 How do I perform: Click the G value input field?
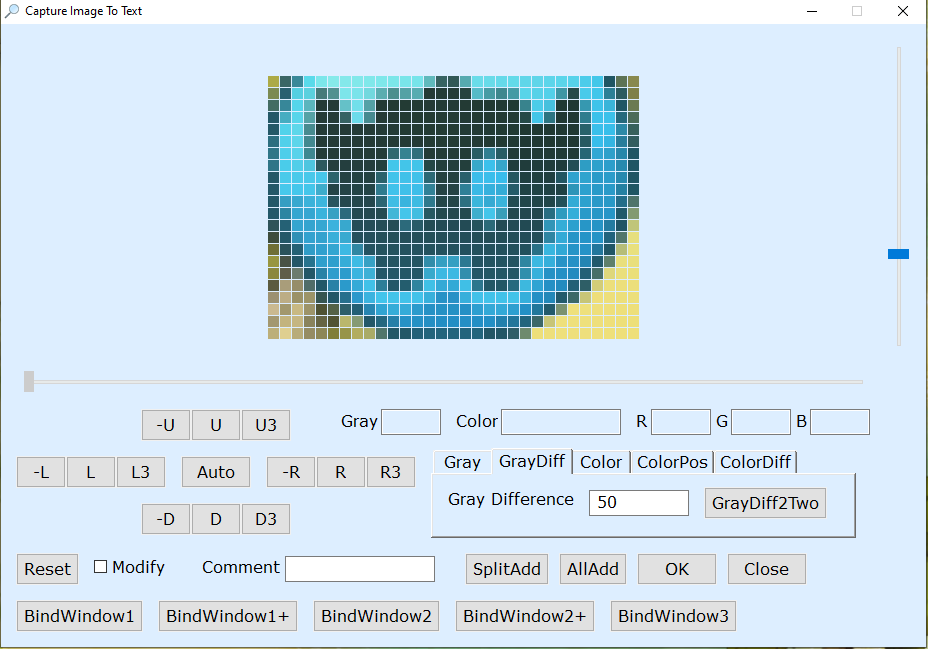pos(761,422)
